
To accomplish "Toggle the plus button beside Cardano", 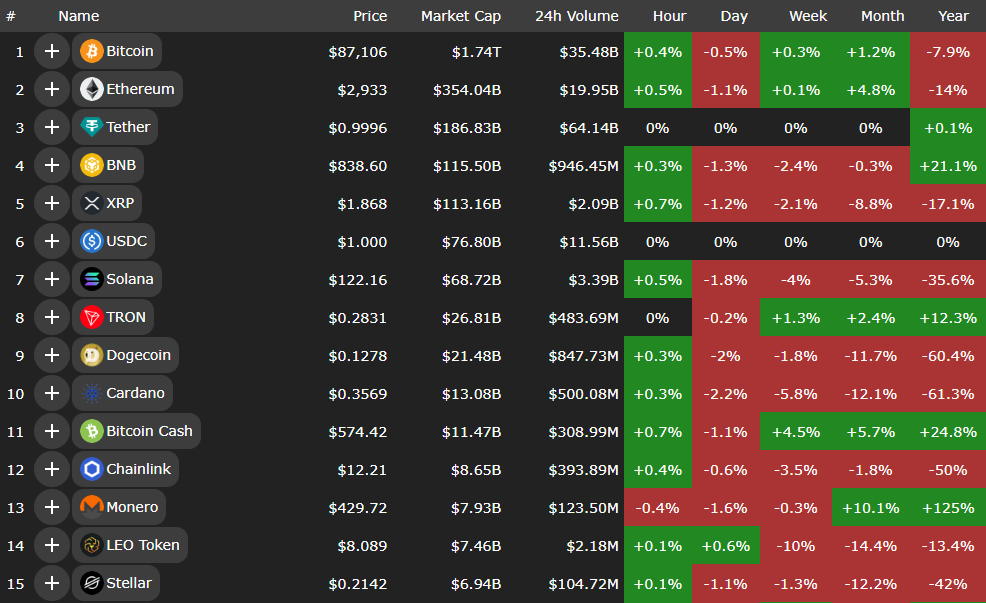I will click(52, 393).
